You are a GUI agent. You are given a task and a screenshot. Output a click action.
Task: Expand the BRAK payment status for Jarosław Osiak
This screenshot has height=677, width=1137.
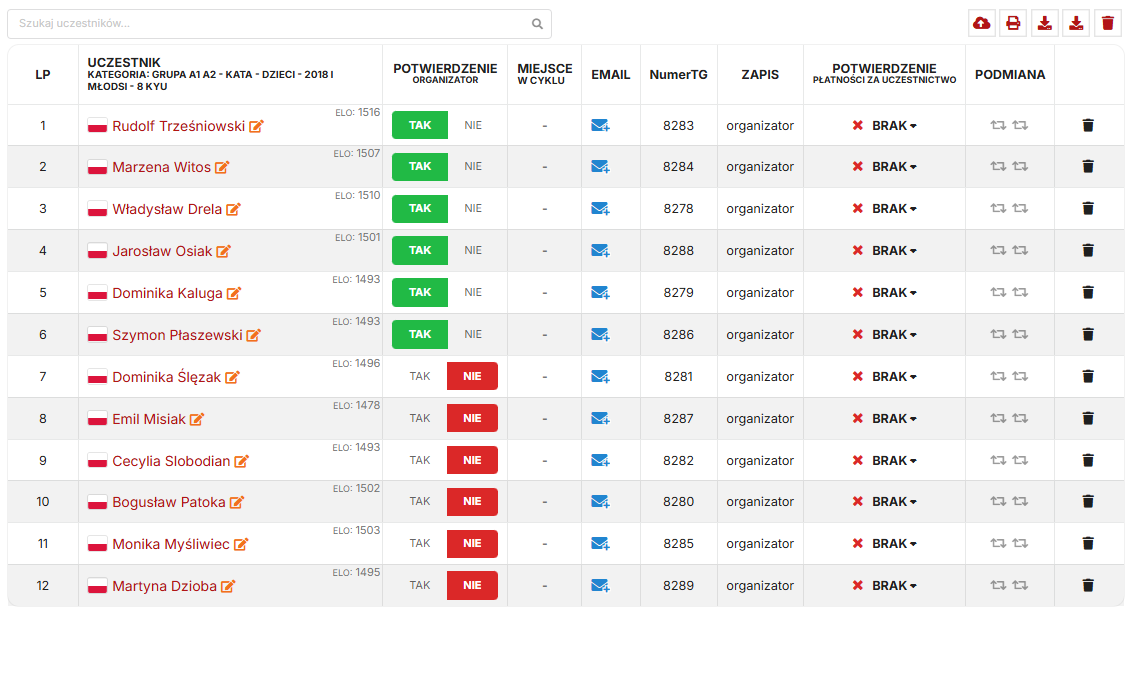click(894, 251)
